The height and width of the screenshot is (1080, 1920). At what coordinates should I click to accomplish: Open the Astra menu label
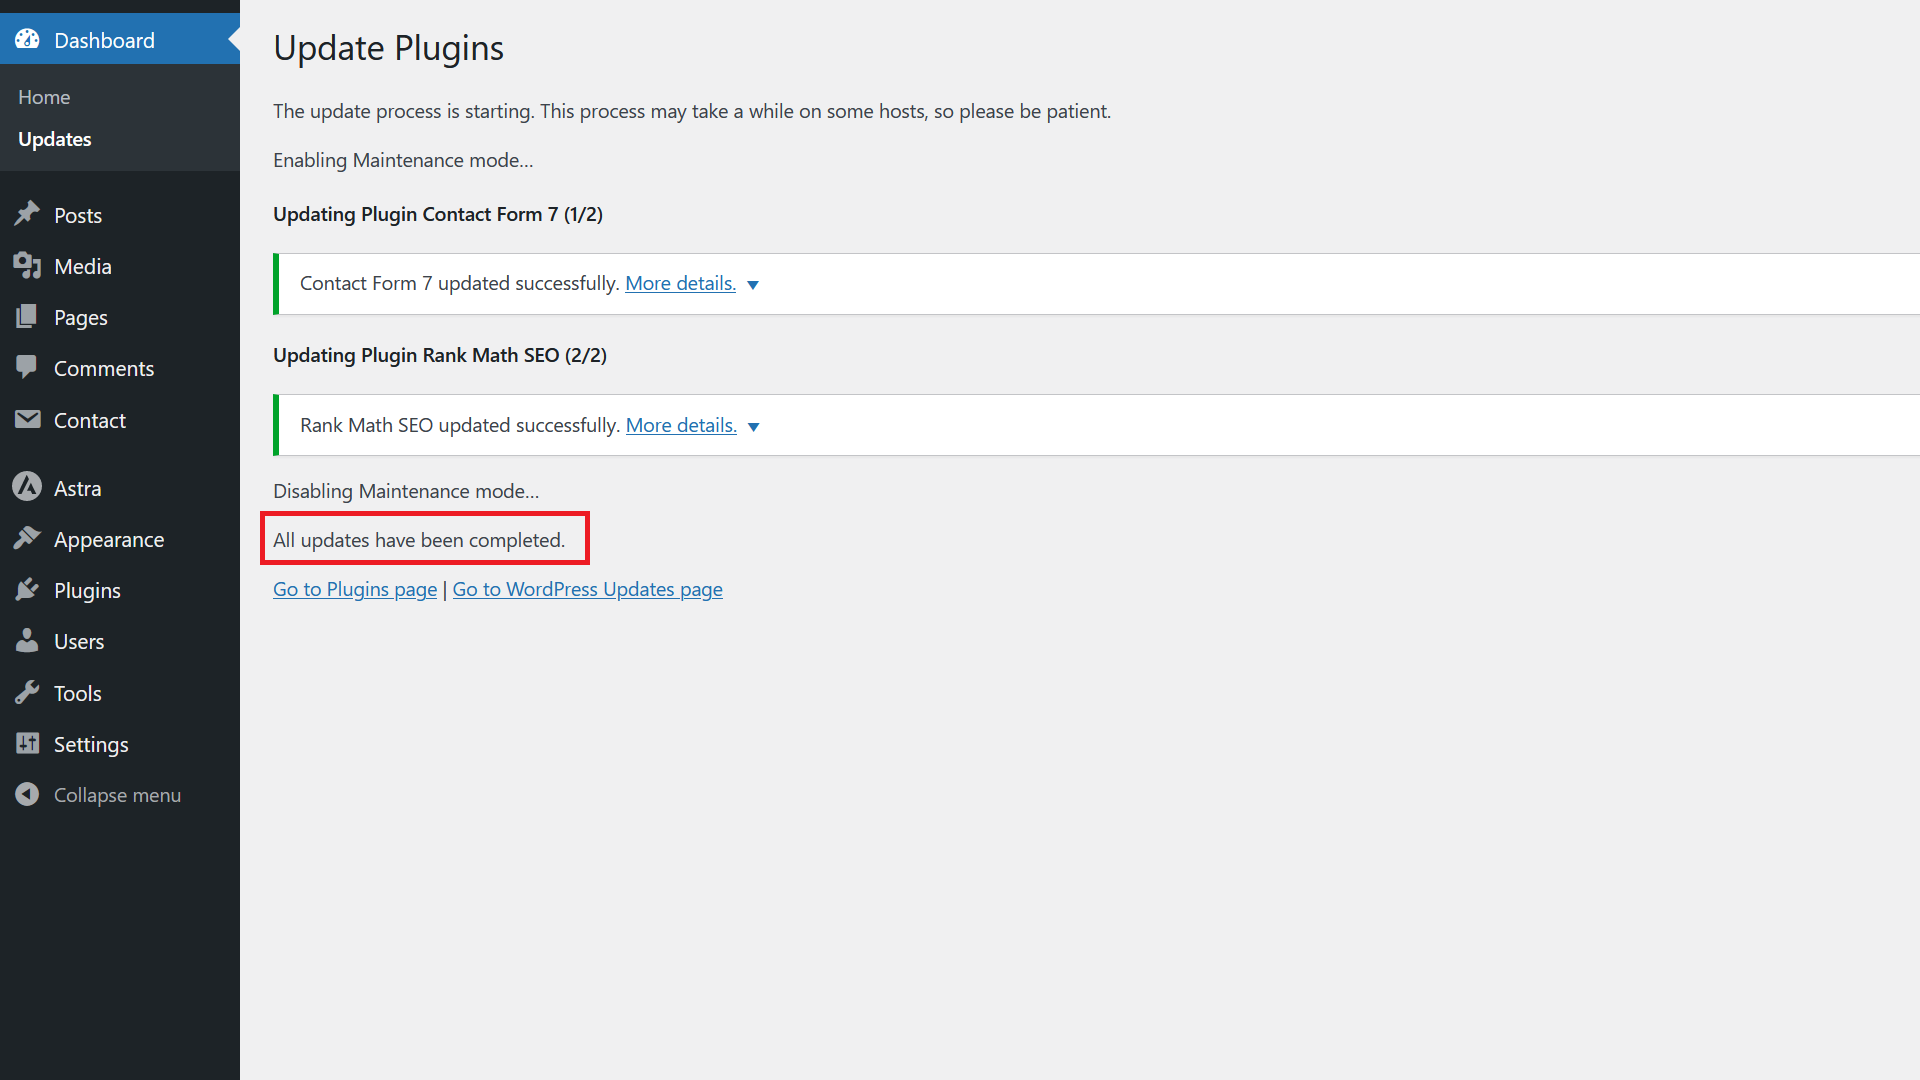(78, 488)
